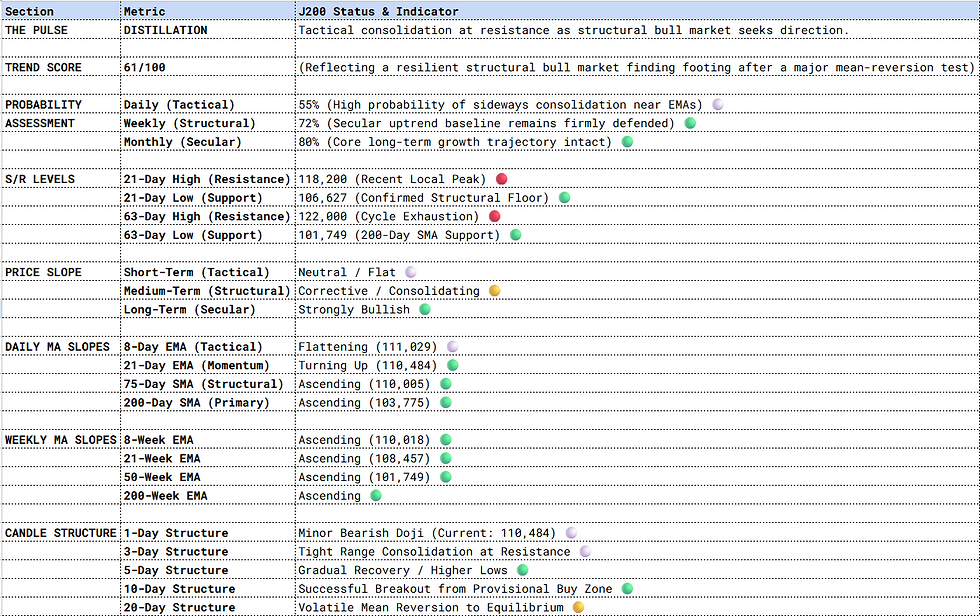Click the Section column header
The width and height of the screenshot is (980, 616).
tap(30, 10)
